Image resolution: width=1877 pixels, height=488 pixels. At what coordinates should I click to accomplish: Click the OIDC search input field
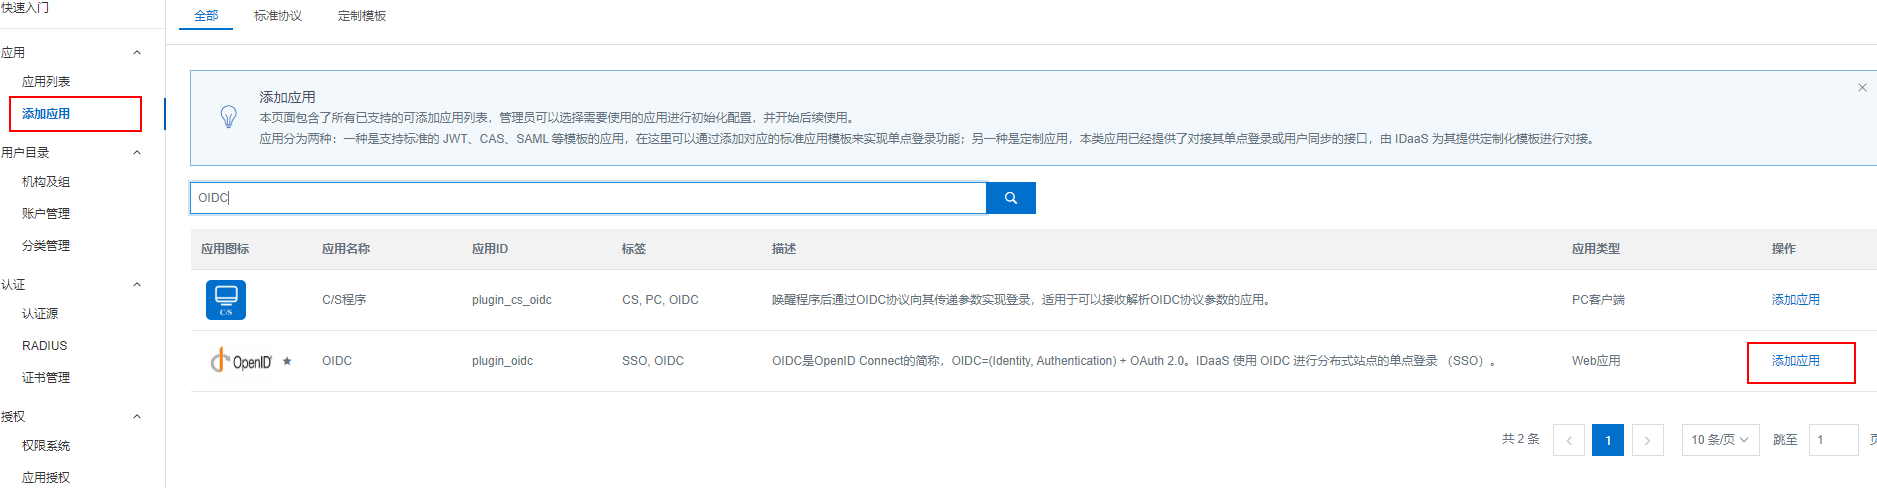(588, 198)
